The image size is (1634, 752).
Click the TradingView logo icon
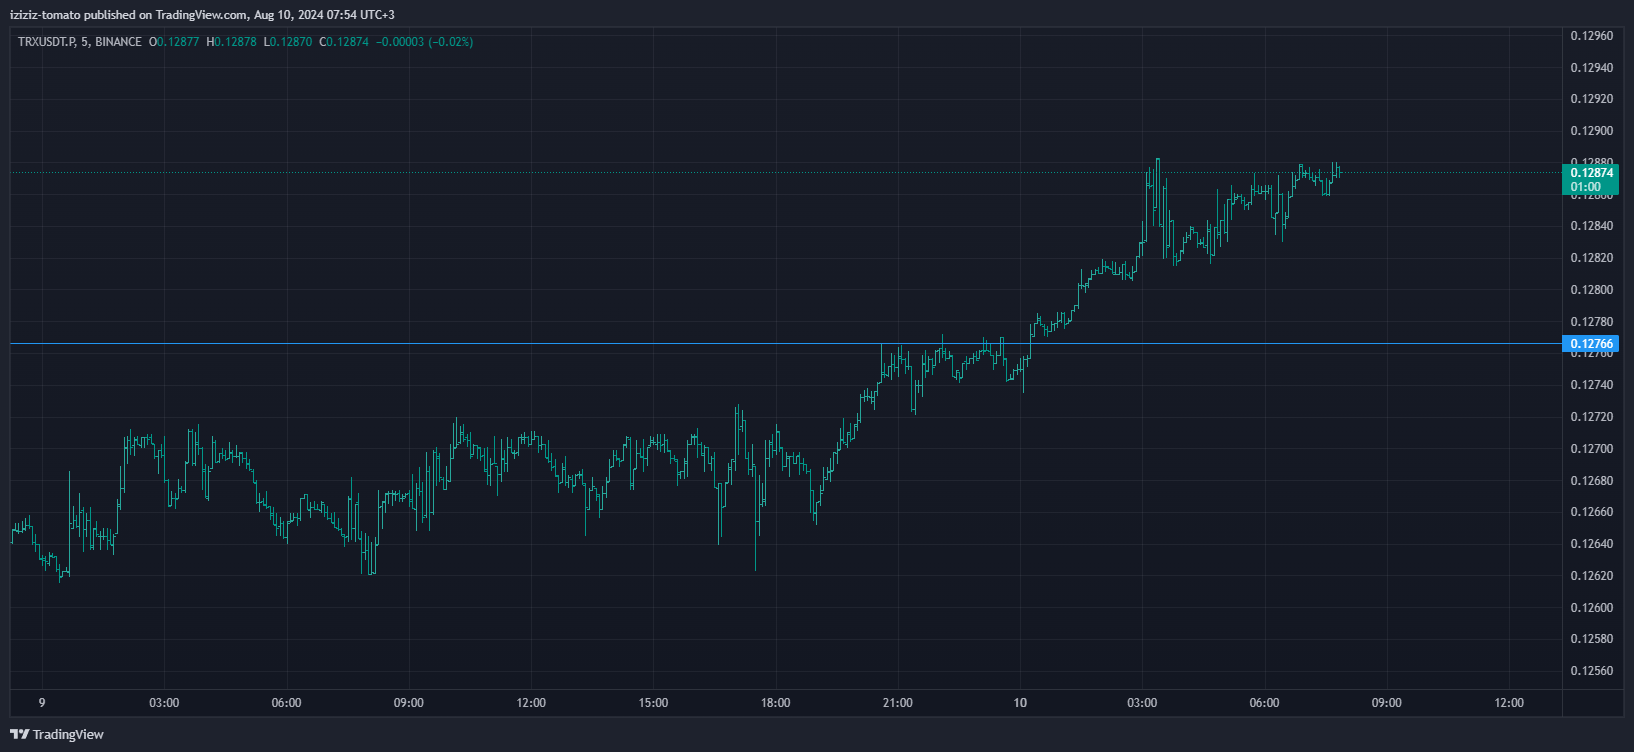click(19, 734)
